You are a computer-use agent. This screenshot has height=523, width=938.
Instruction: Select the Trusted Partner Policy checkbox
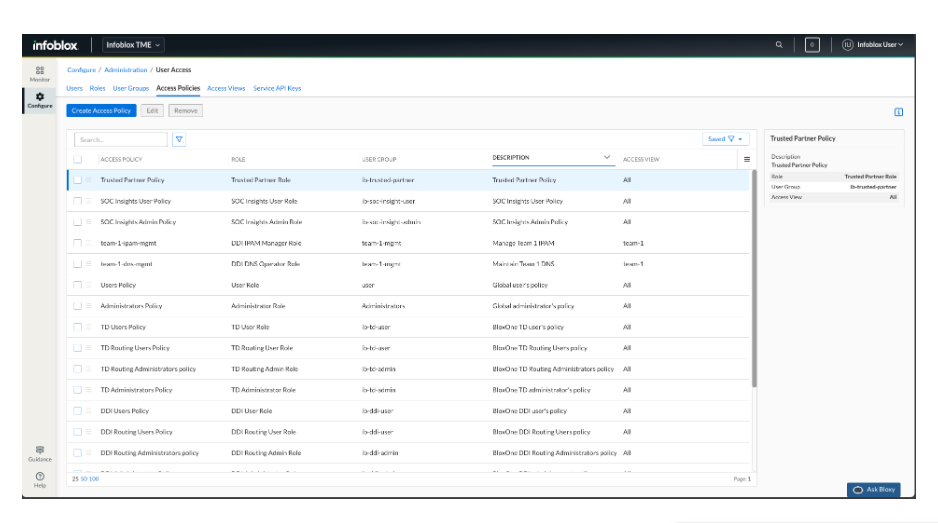click(78, 180)
